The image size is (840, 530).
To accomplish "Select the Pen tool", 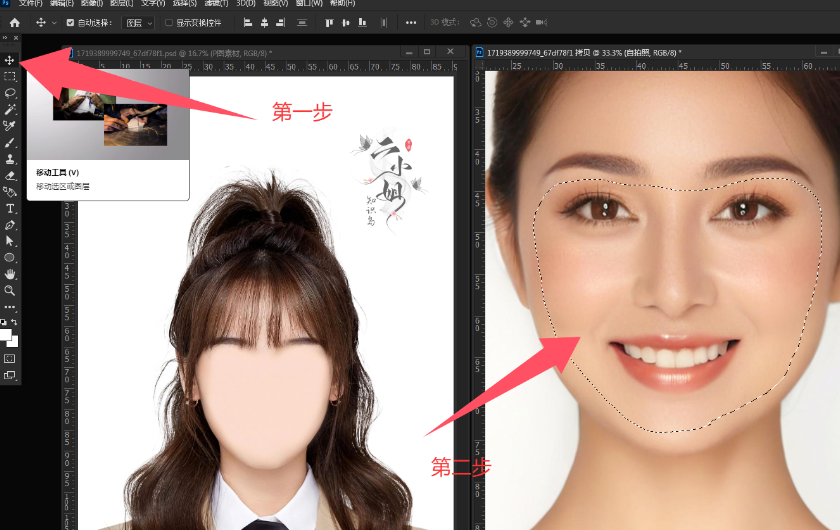I will point(10,225).
